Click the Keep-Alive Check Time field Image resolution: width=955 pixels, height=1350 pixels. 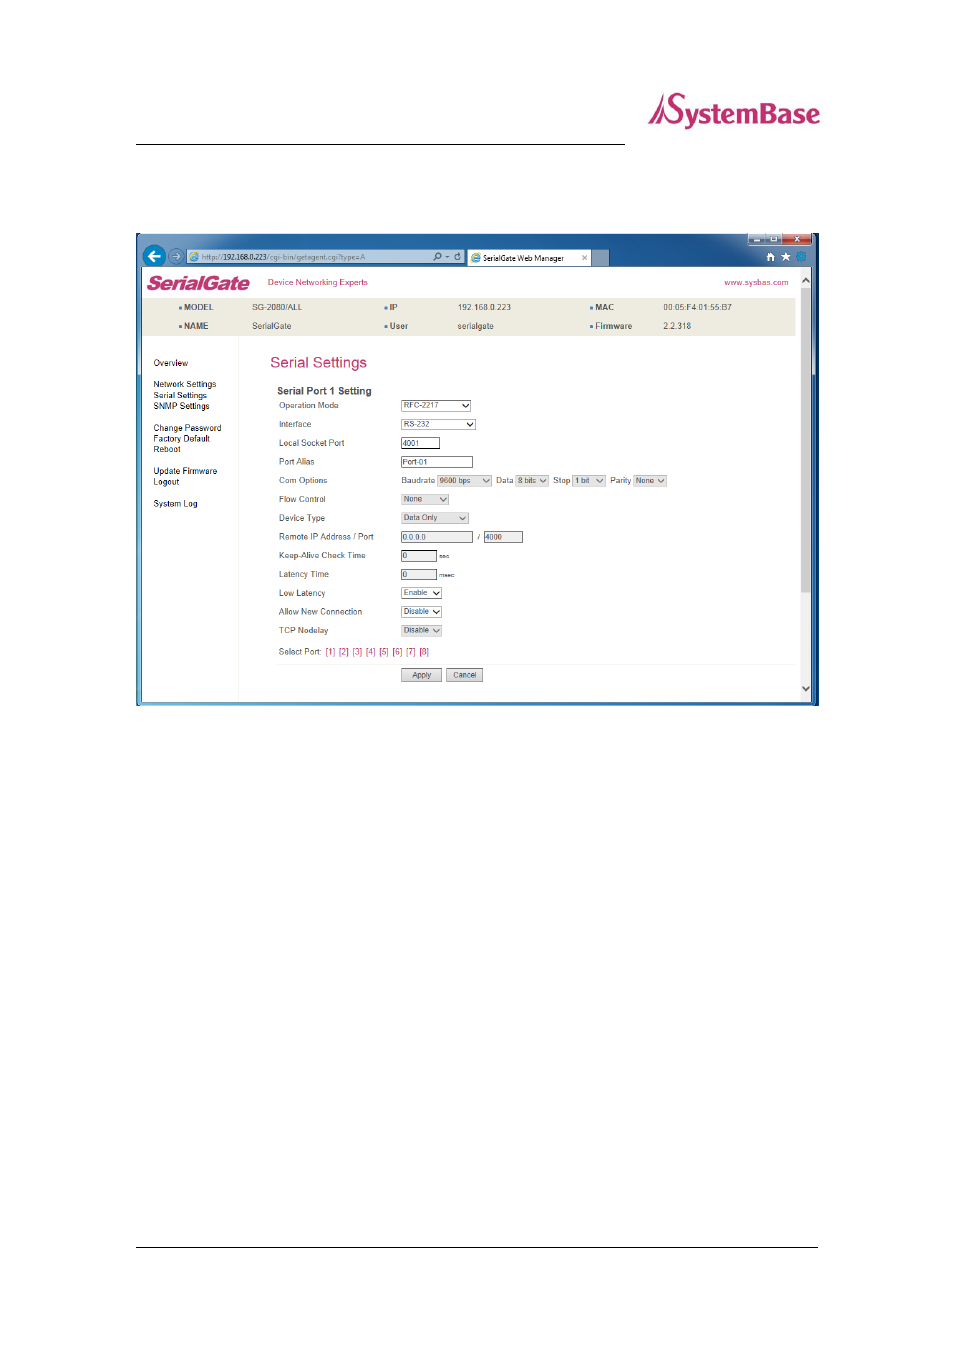click(x=419, y=556)
